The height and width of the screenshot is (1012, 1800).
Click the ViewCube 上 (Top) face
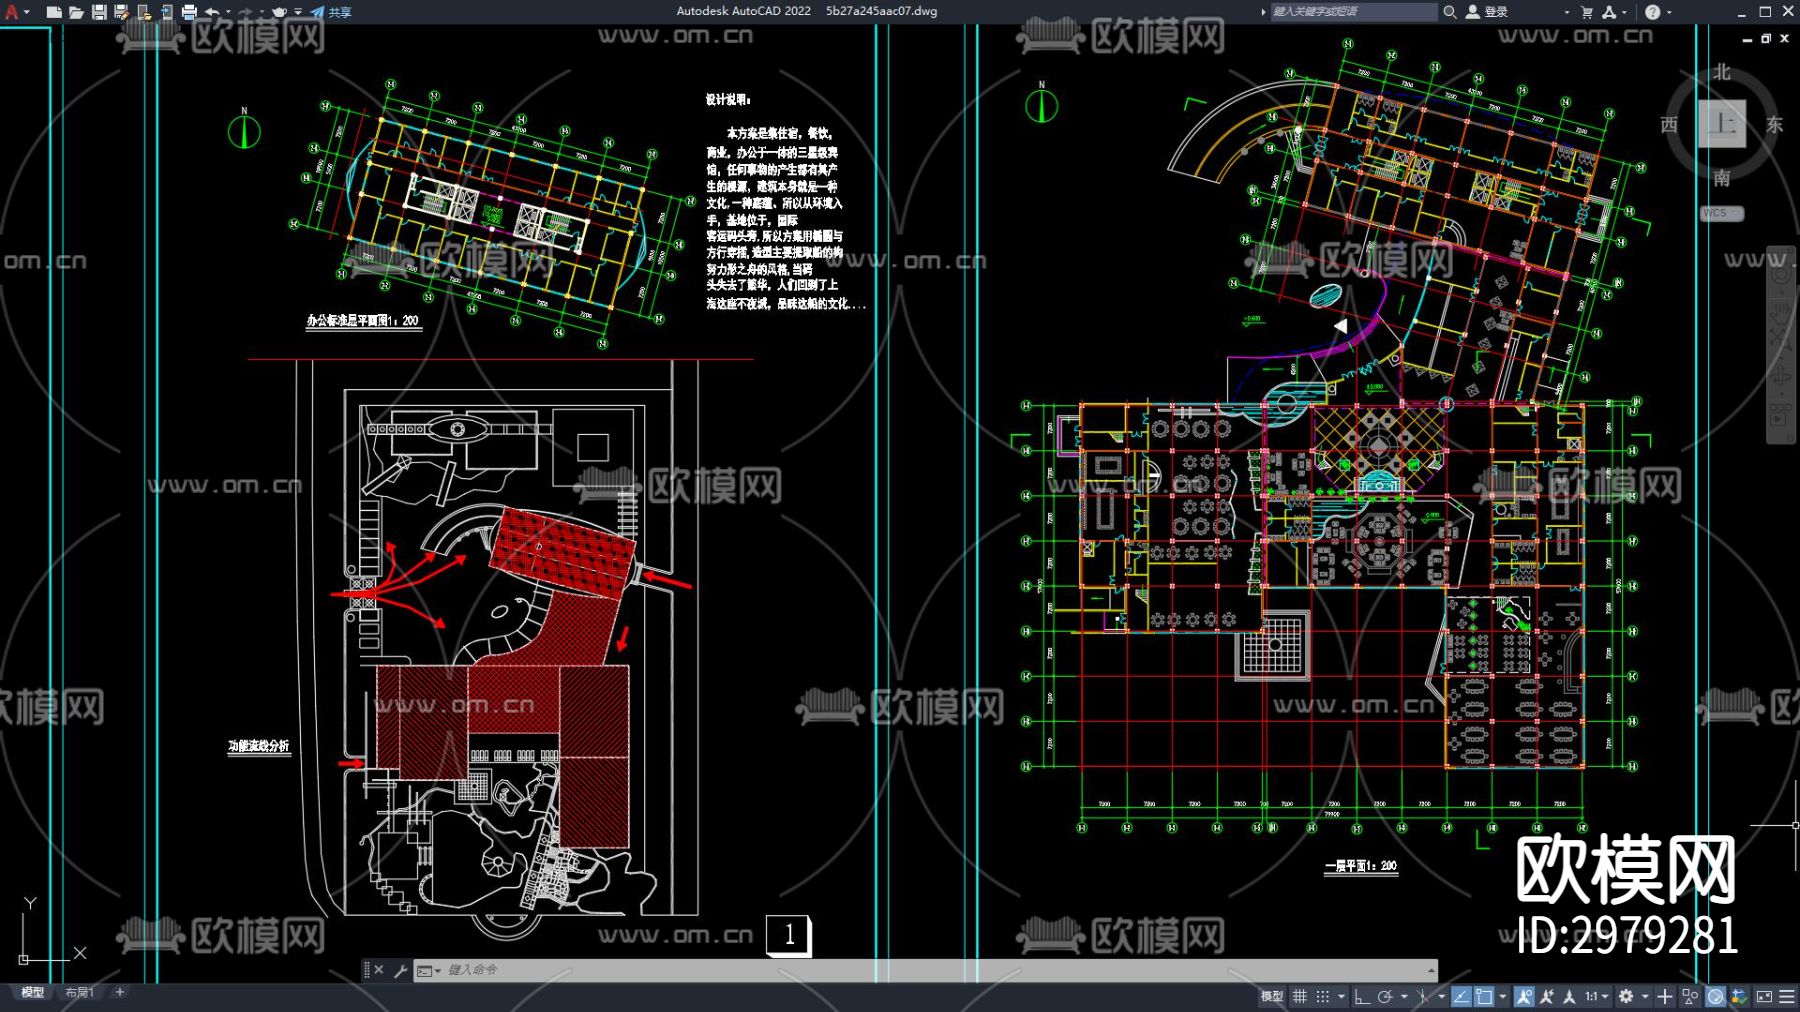tap(1721, 124)
